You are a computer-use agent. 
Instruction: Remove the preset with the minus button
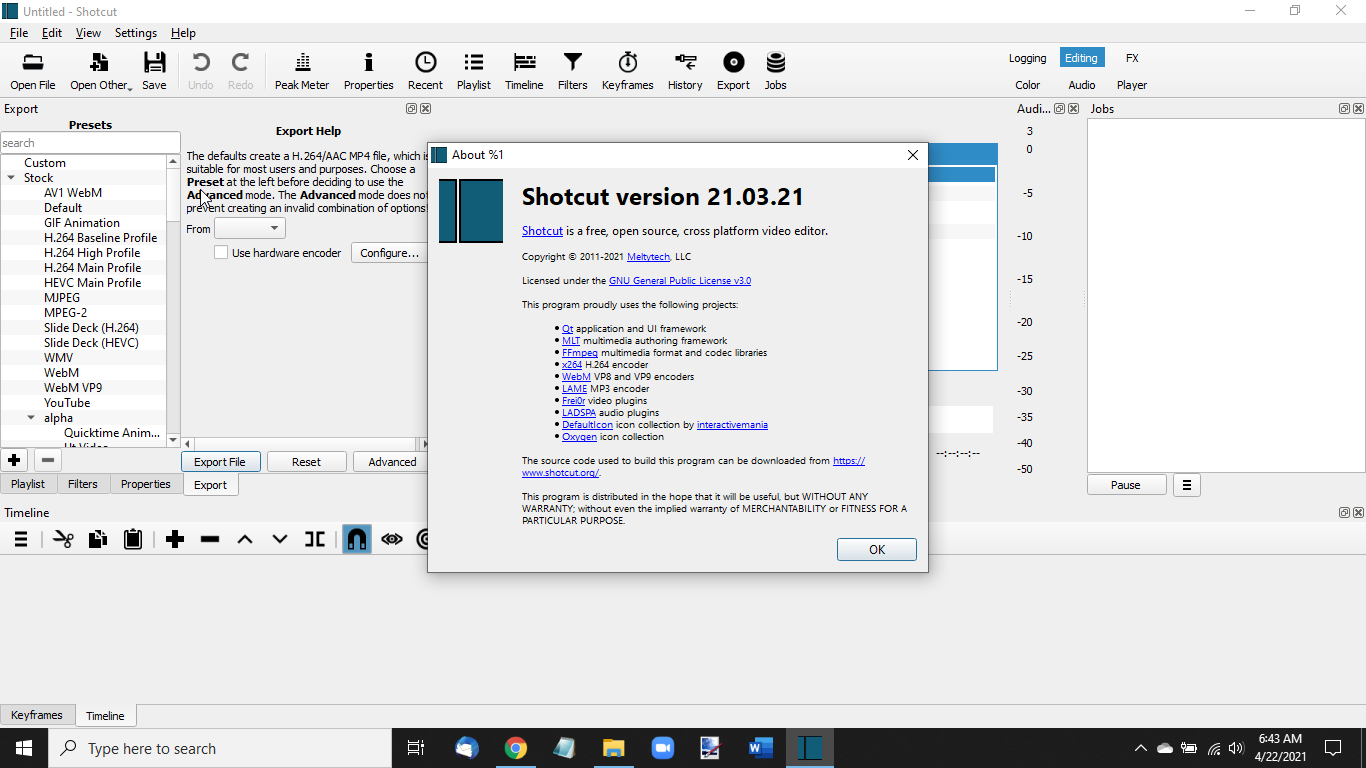click(x=47, y=461)
